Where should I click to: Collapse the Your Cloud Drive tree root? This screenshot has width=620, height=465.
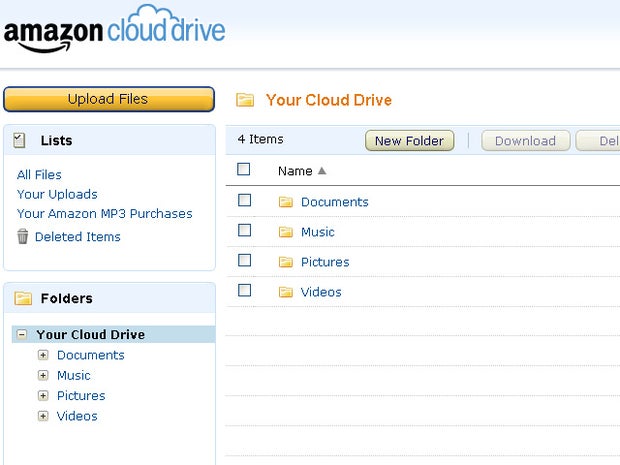22,335
